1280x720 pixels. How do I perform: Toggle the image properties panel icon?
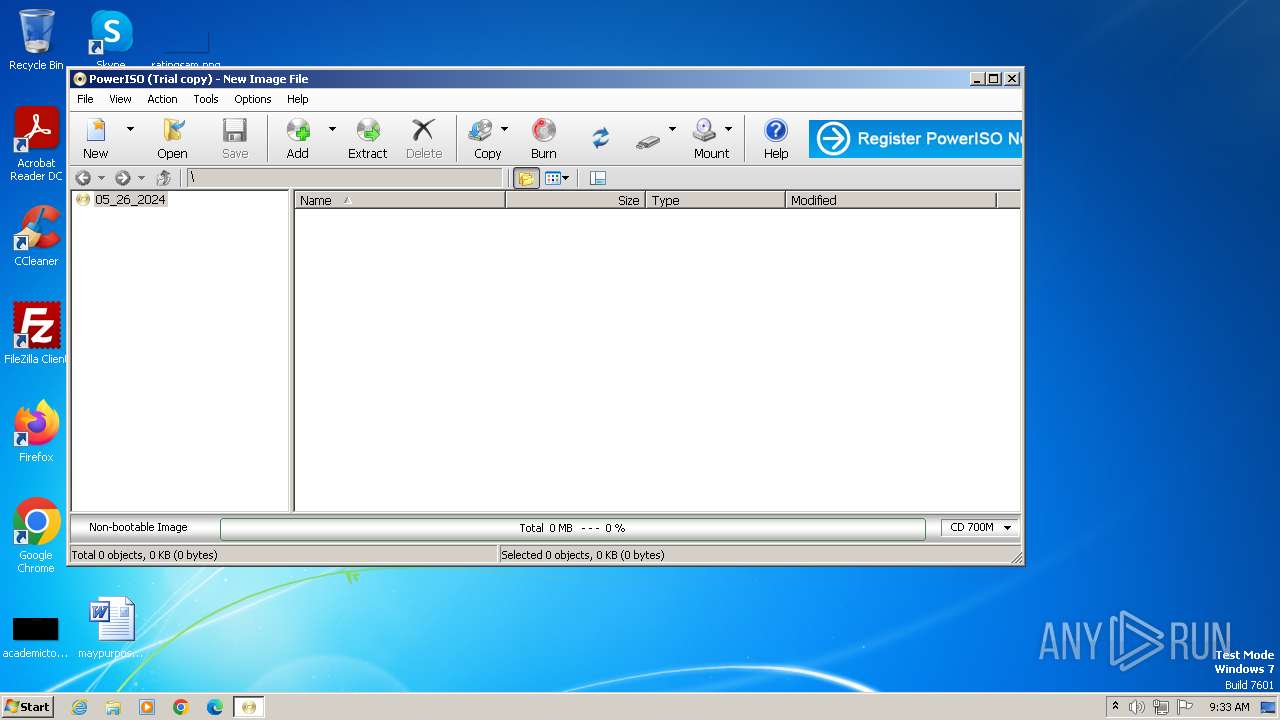[598, 178]
